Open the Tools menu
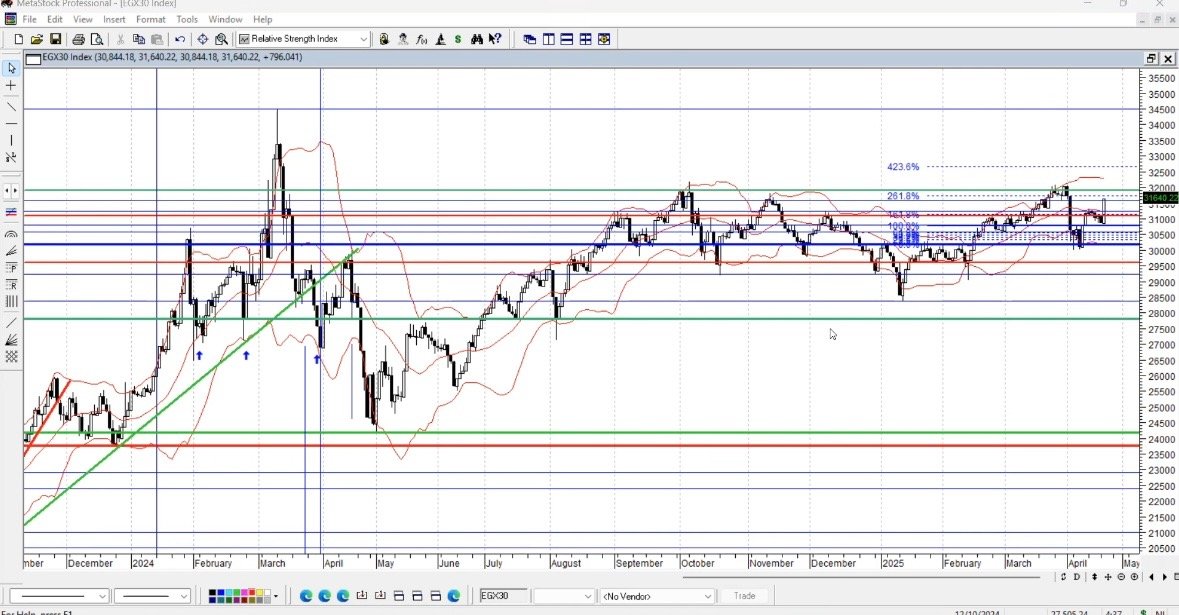1179x615 pixels. click(187, 19)
